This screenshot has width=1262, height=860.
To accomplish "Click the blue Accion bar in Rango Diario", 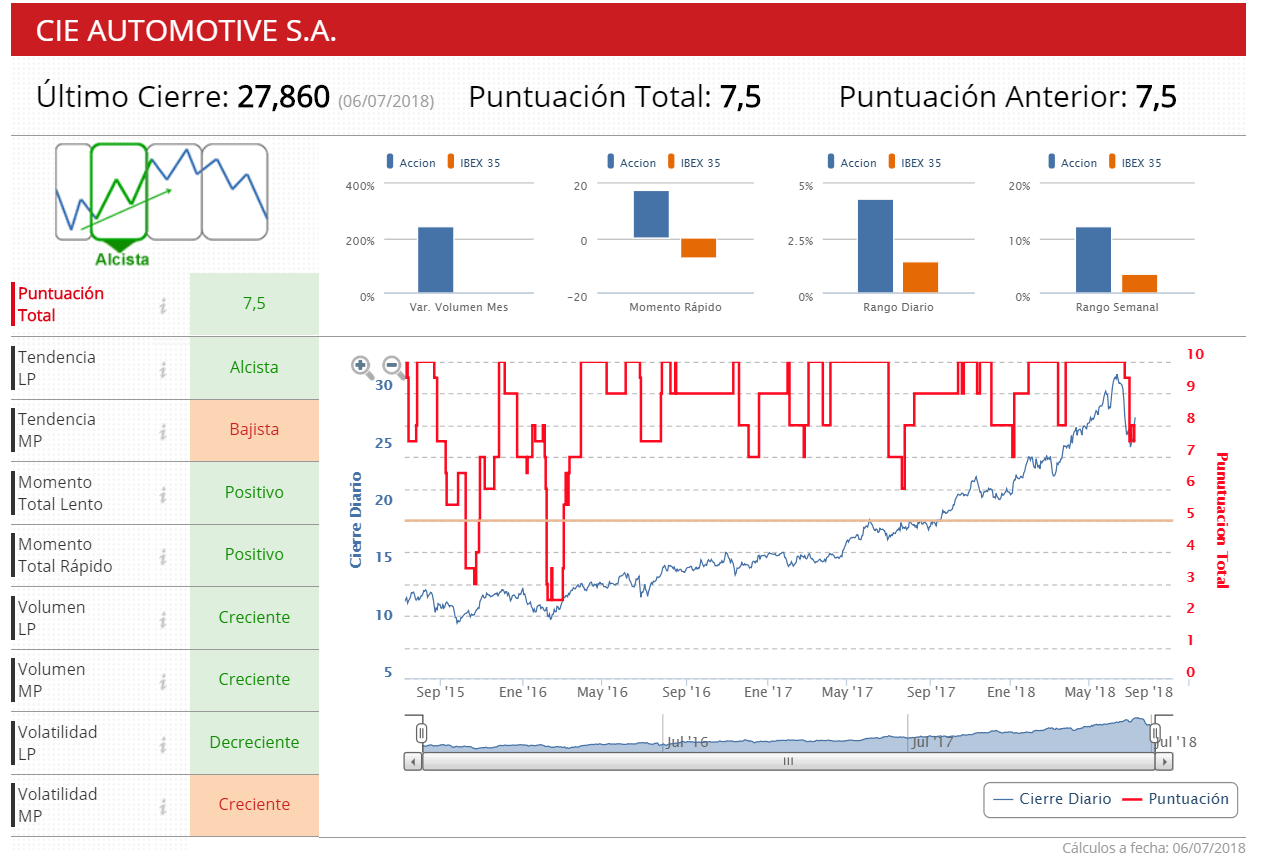I will coord(875,246).
